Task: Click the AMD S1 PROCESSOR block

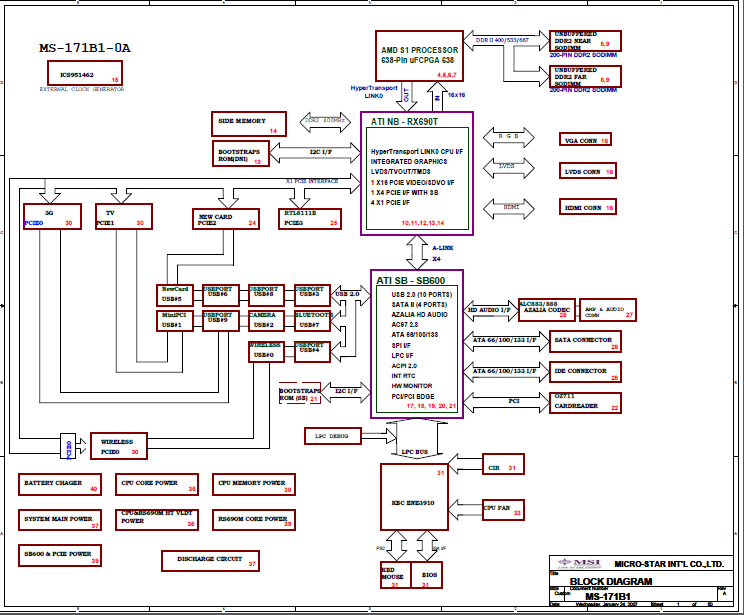Action: pyautogui.click(x=419, y=56)
